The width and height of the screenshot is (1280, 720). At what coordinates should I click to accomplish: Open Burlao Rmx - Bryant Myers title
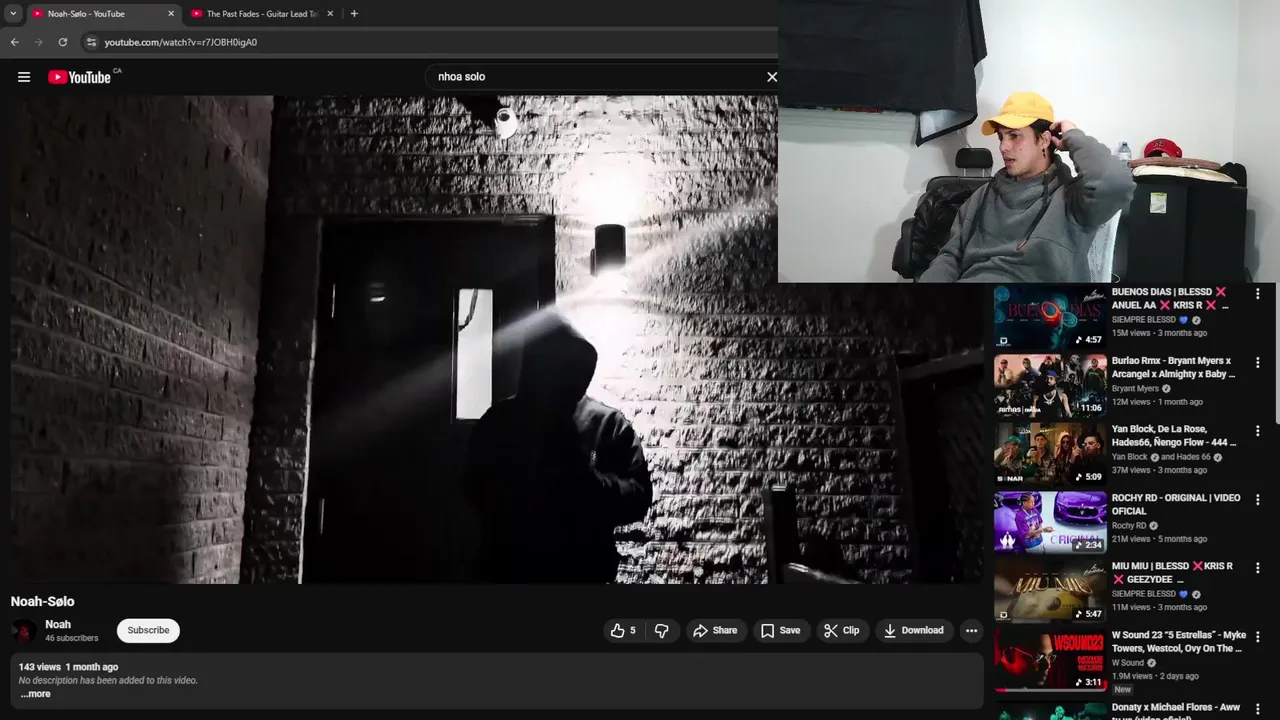click(1174, 367)
